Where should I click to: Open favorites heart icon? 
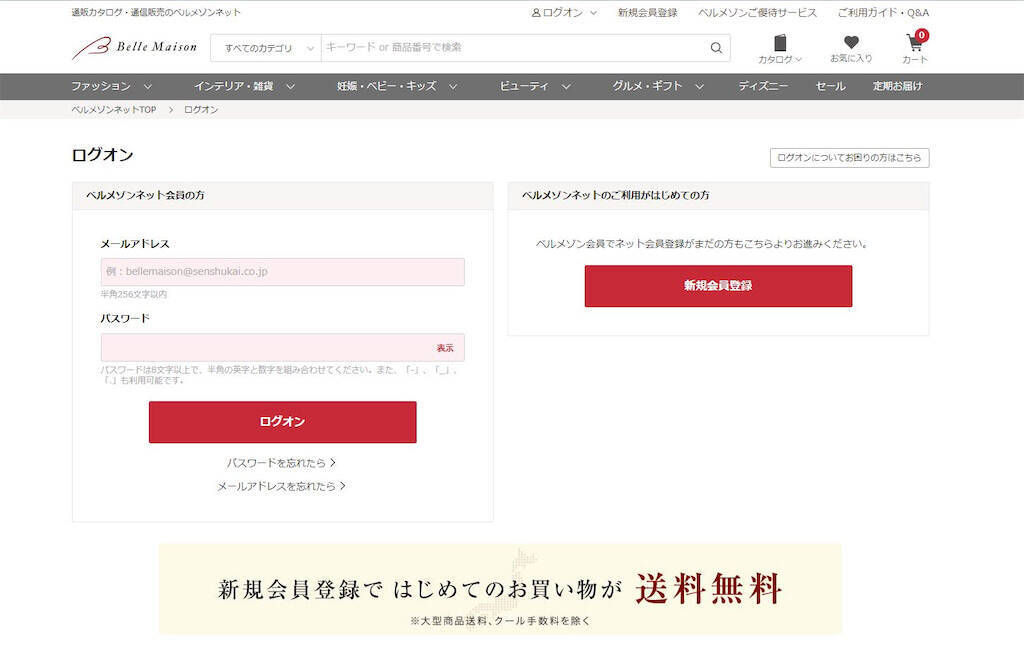(851, 44)
